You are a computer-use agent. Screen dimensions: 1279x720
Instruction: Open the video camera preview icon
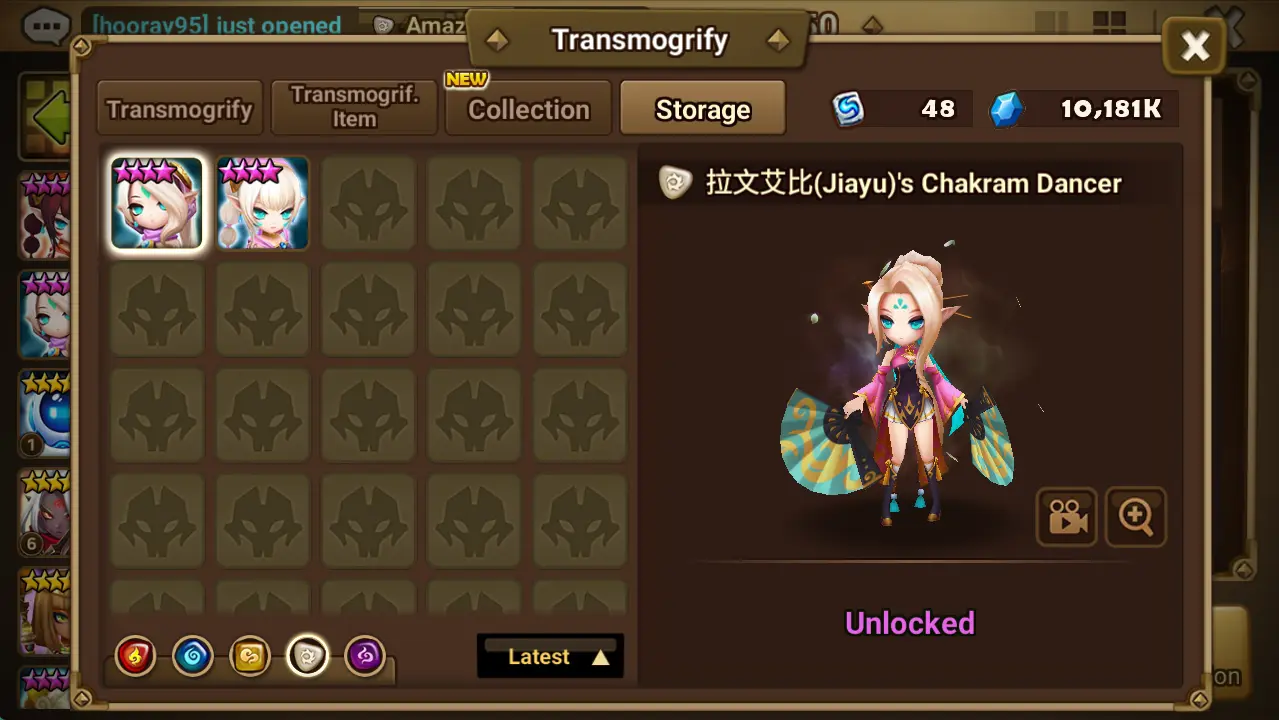point(1066,517)
